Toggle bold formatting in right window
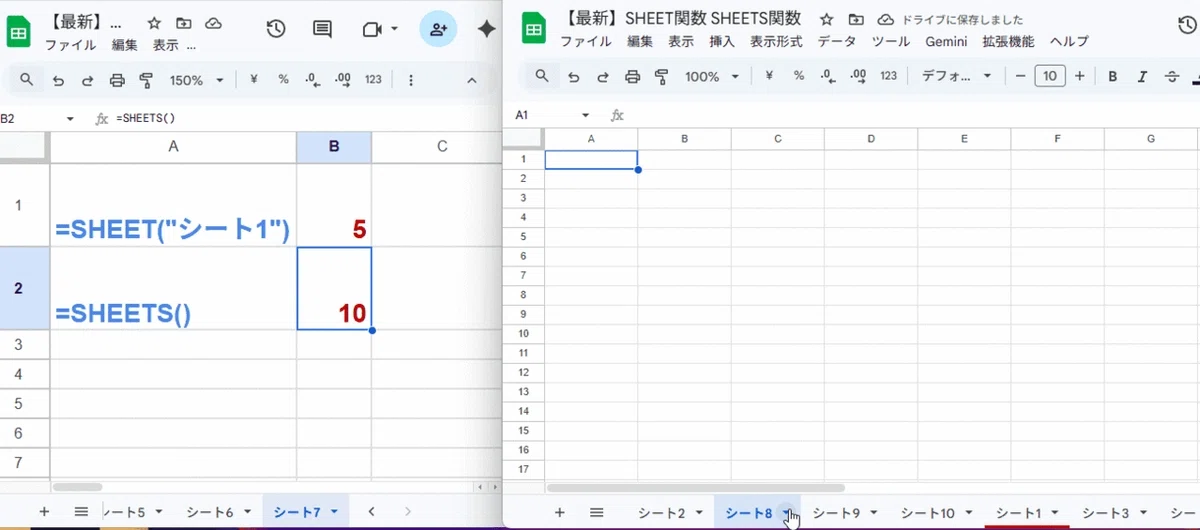1200x530 pixels. (1112, 76)
